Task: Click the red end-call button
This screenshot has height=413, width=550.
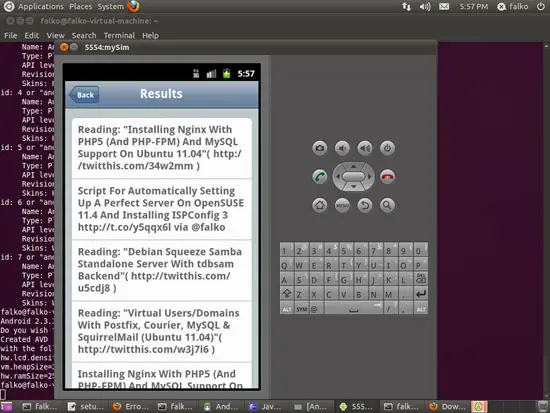Action: pos(387,176)
